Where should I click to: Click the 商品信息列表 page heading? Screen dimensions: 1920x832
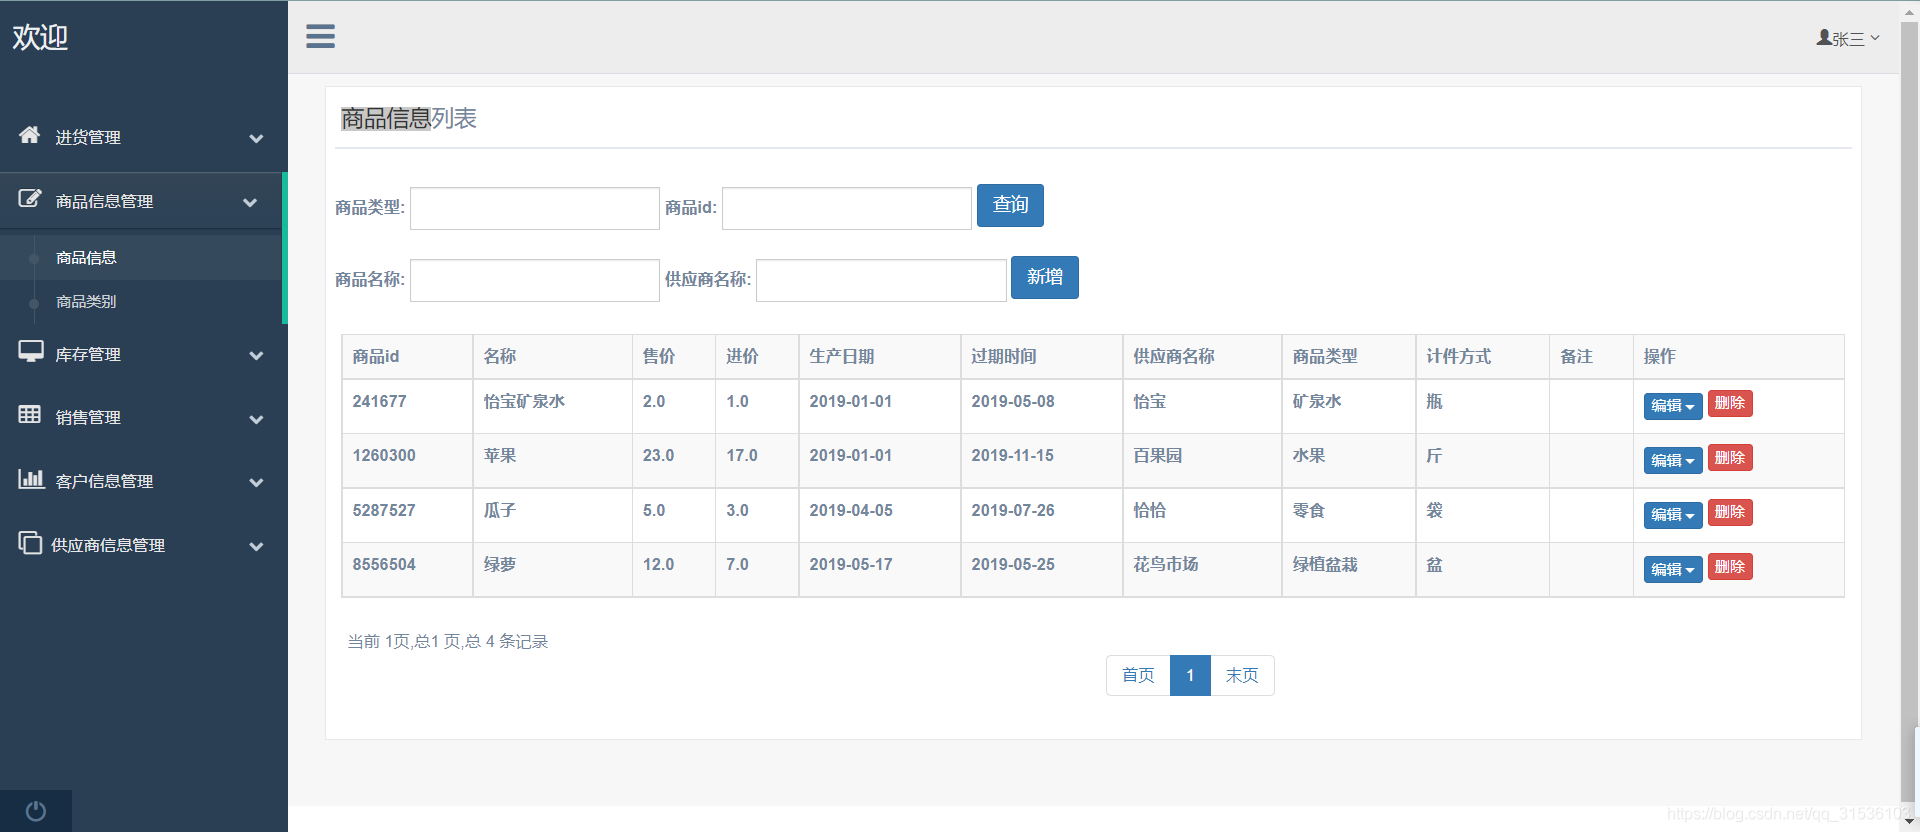pos(409,118)
